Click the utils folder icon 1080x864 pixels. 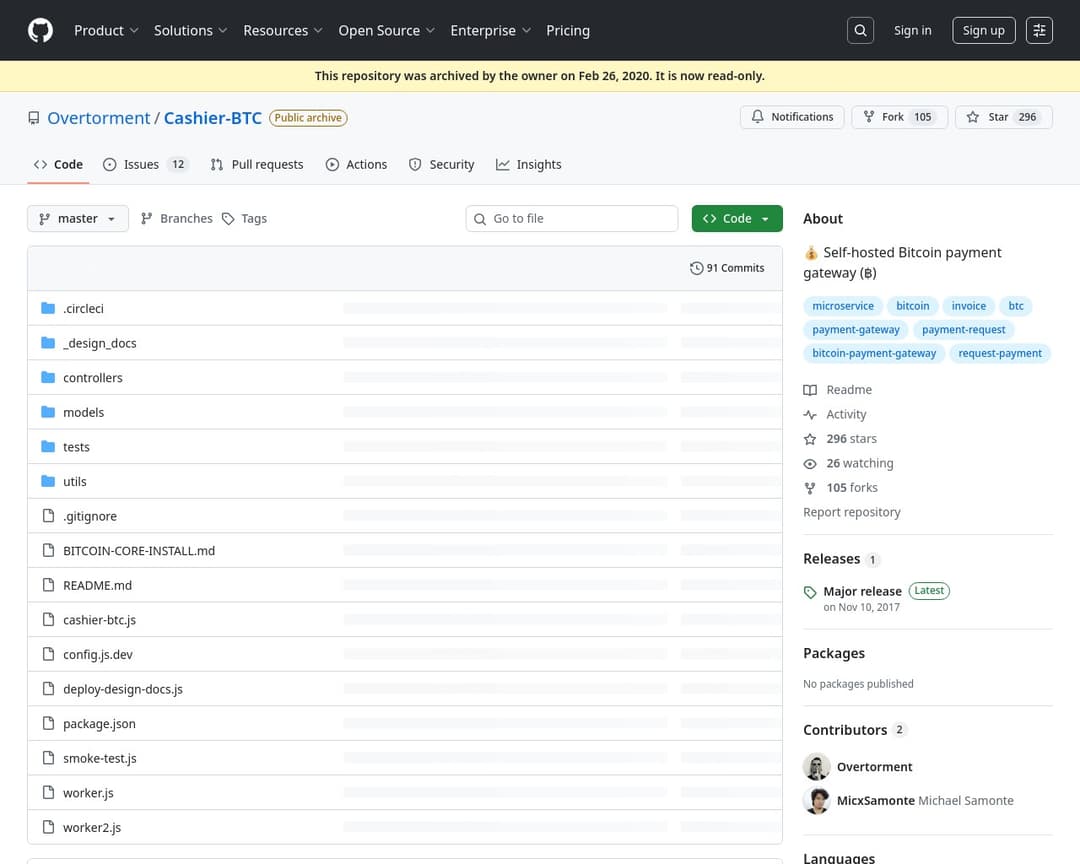pos(48,481)
